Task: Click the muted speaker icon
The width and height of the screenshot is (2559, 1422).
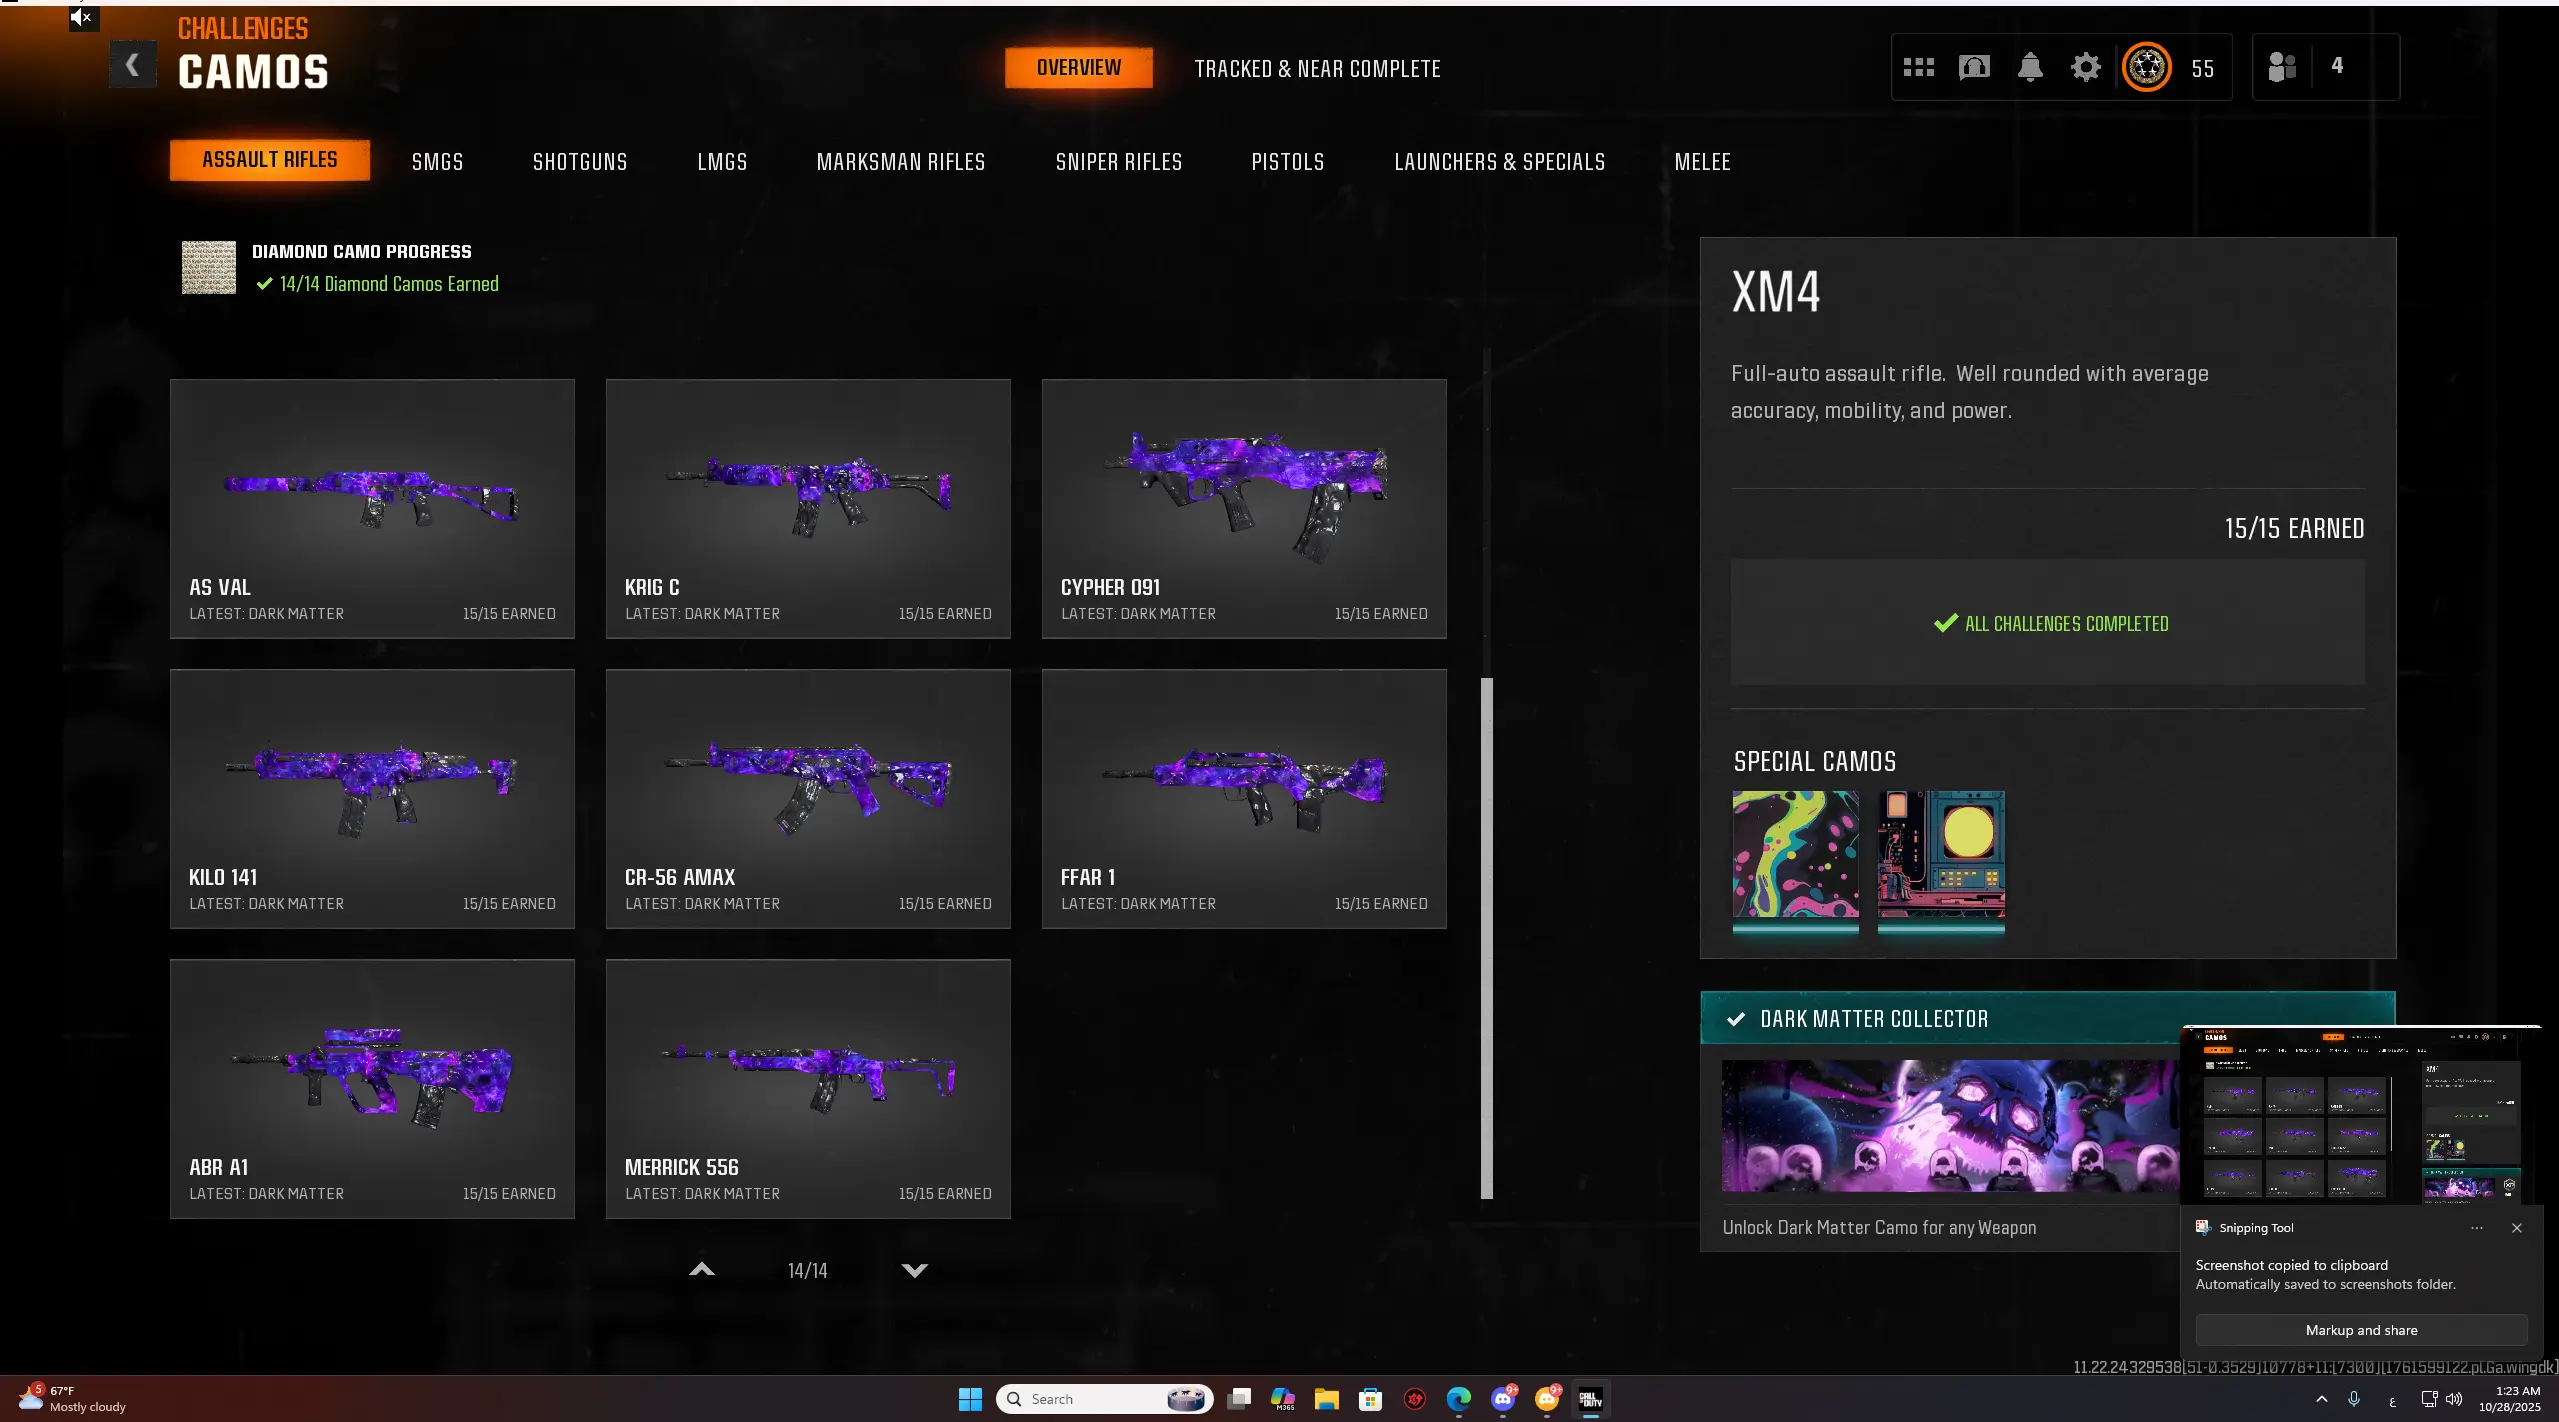Action: pos(82,17)
